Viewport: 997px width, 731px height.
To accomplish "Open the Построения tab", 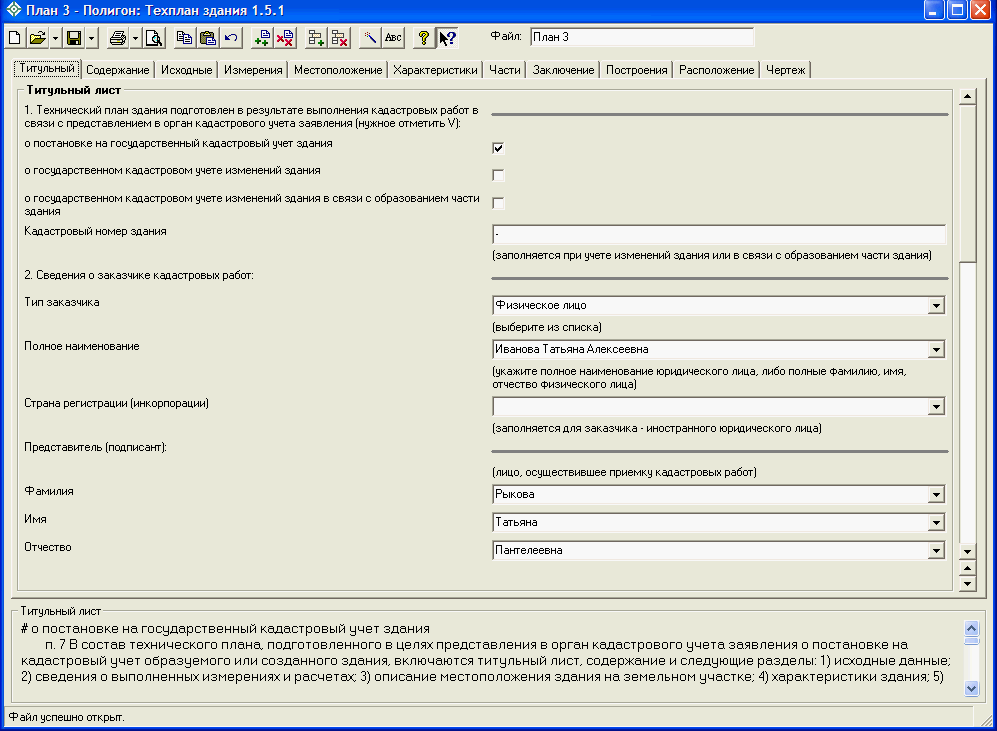I will click(636, 70).
